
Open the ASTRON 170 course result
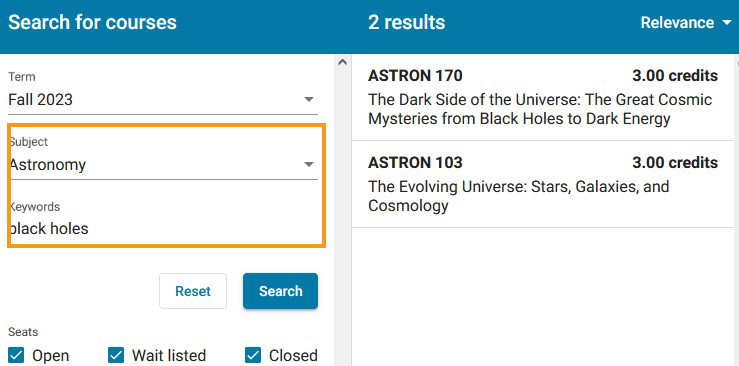[543, 97]
